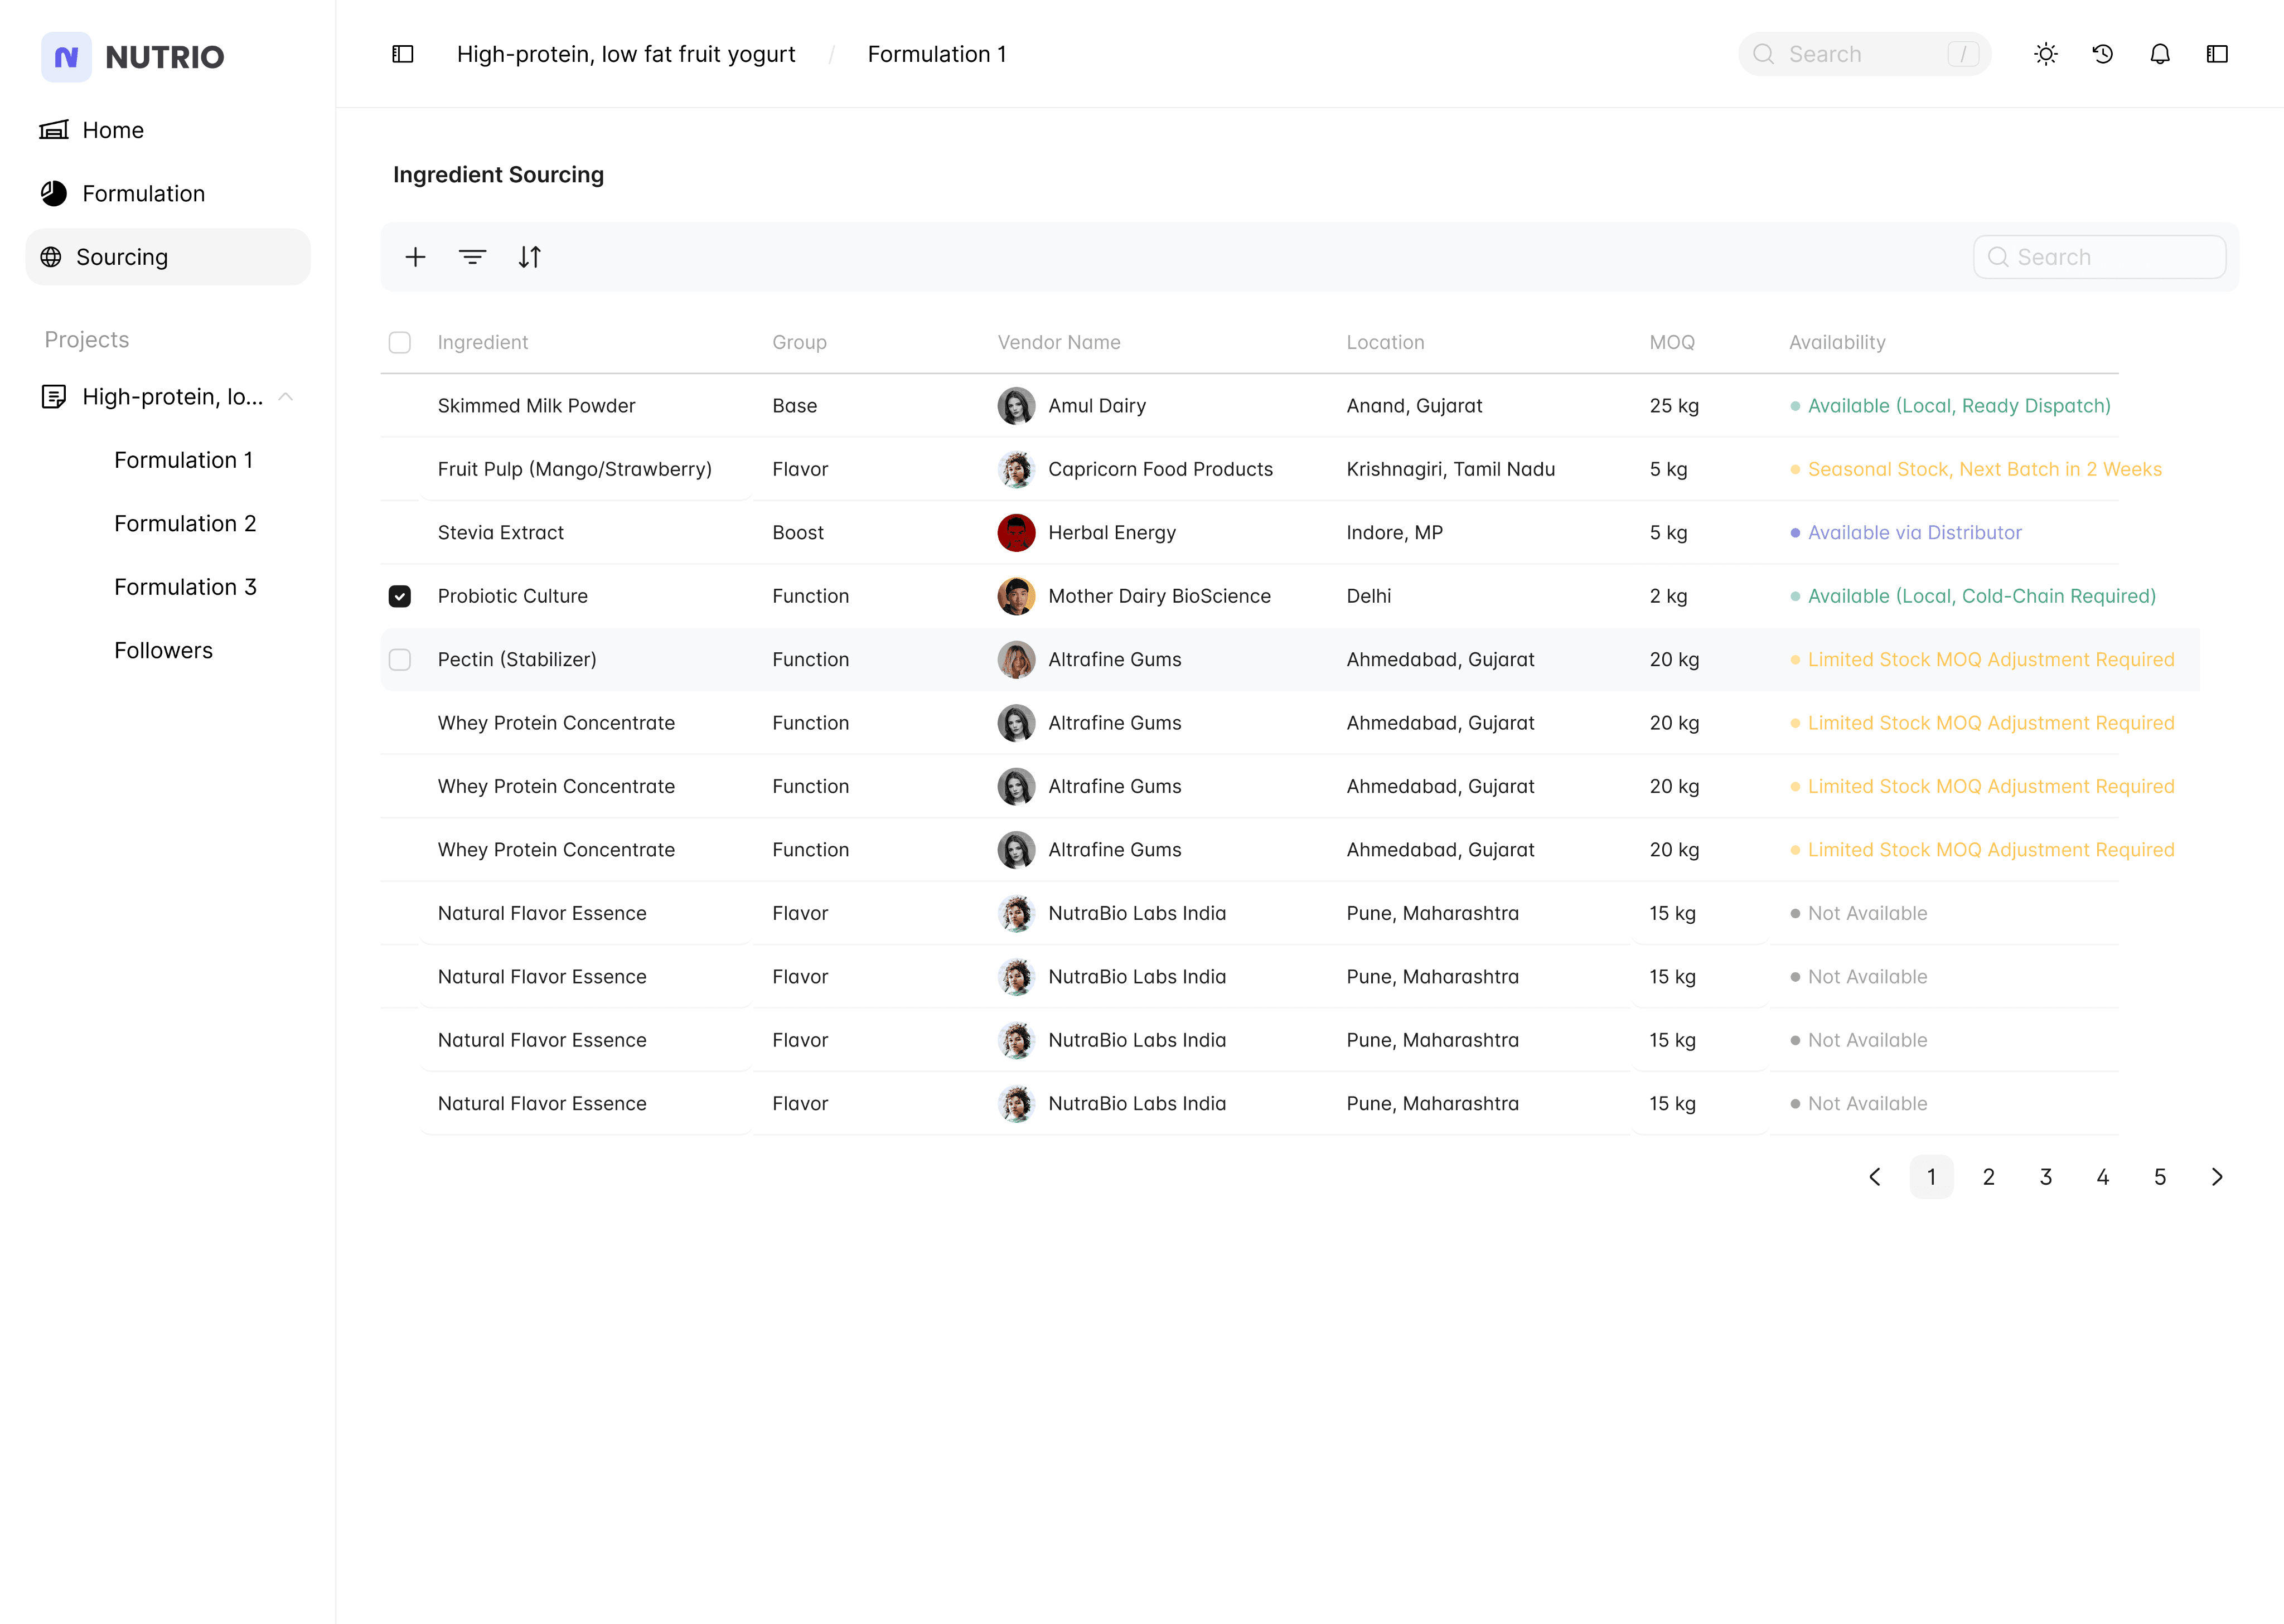Collapse the High-protein project tree chevron
Image resolution: width=2284 pixels, height=1624 pixels.
click(x=286, y=397)
